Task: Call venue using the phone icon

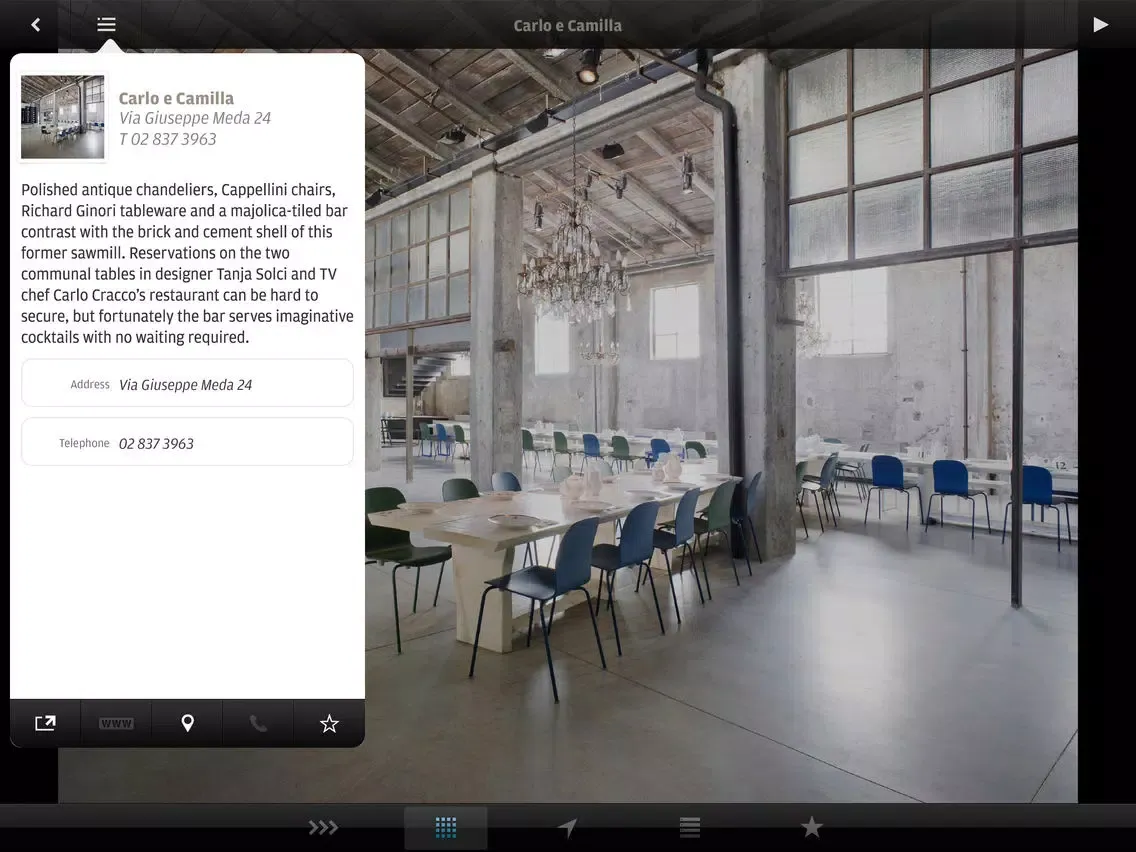Action: click(x=258, y=723)
